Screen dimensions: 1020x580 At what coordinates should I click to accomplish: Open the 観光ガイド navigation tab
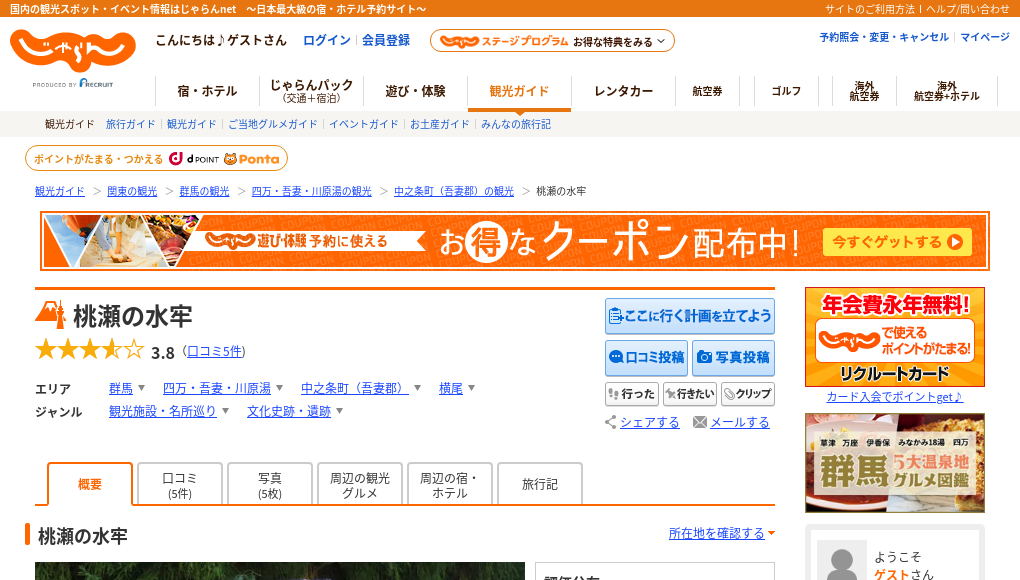pos(517,89)
